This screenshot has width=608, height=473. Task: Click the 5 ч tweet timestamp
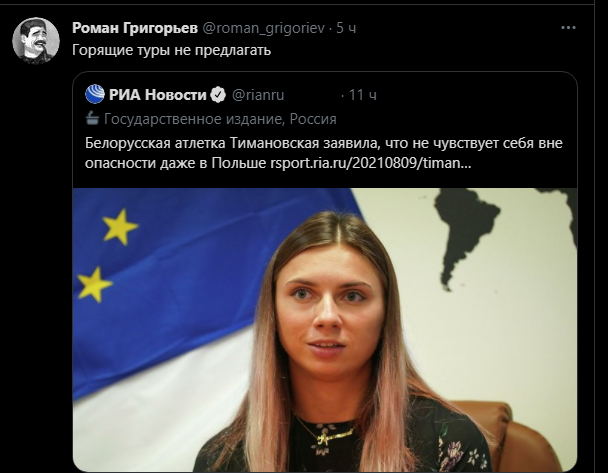click(x=346, y=28)
